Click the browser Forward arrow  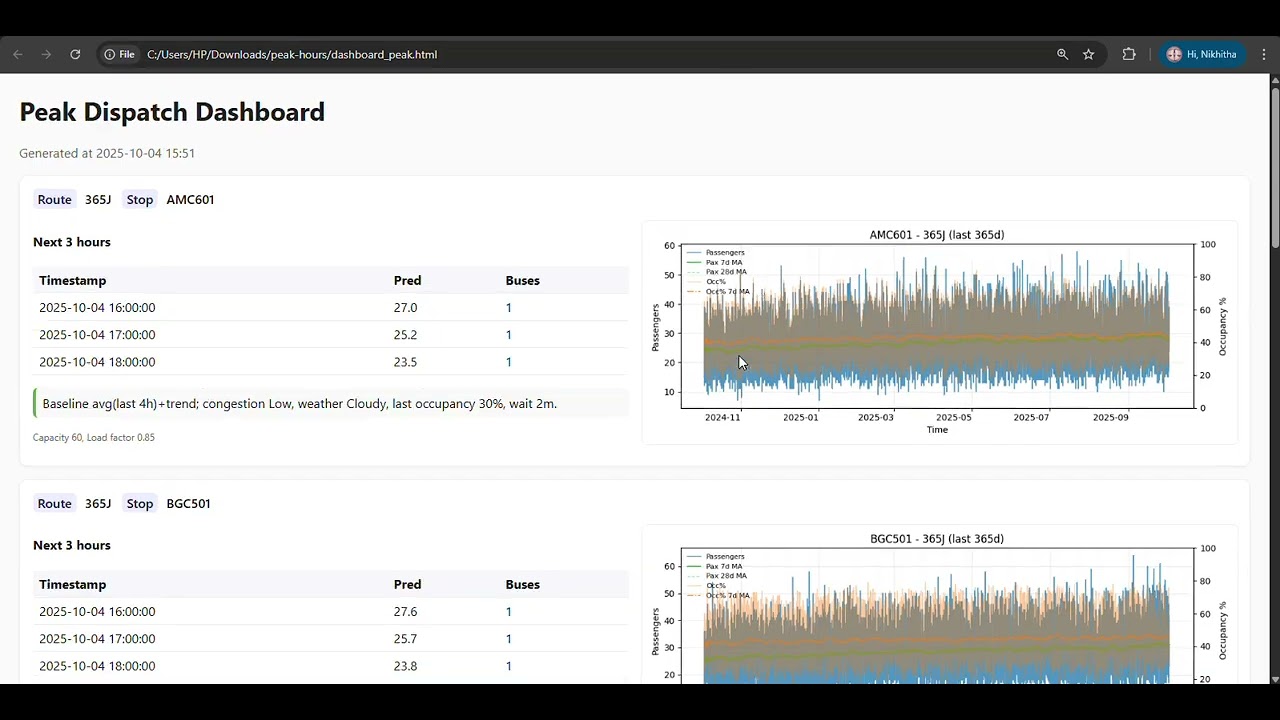pos(46,54)
